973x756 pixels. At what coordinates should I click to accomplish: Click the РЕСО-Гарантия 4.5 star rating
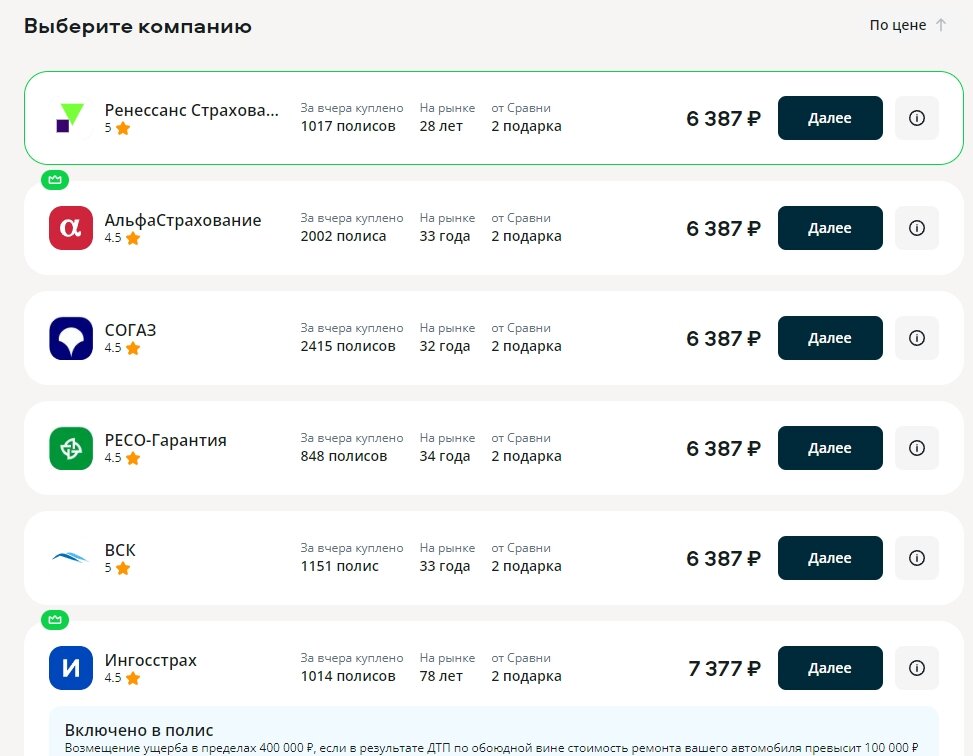point(122,458)
